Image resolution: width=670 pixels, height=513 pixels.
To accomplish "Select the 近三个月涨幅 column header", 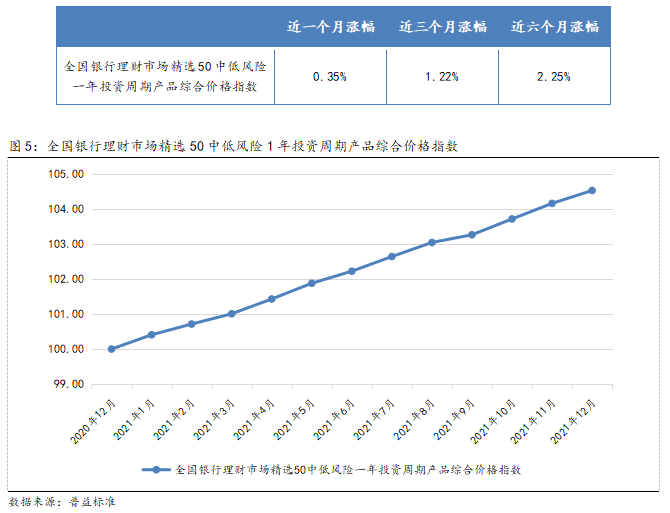I will (x=441, y=27).
